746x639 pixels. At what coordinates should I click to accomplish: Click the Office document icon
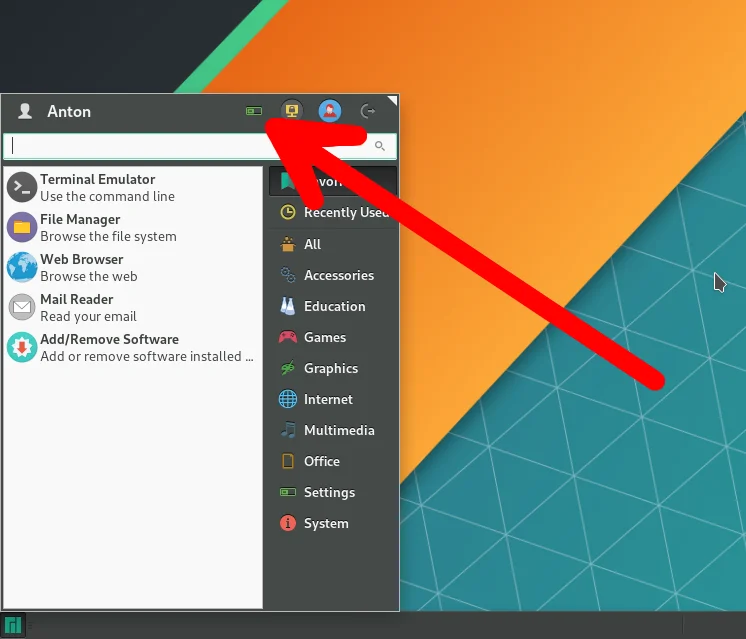(288, 461)
